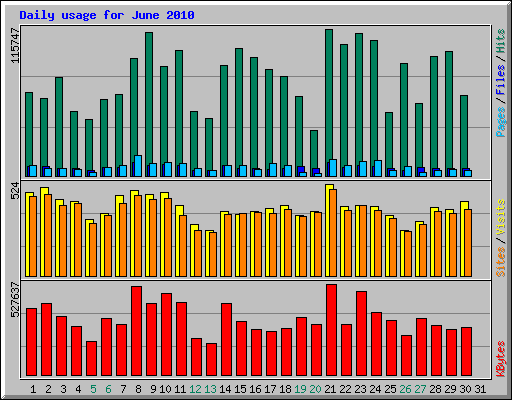The height and width of the screenshot is (400, 512).
Task: Click the Sites legend label
Action: click(501, 262)
